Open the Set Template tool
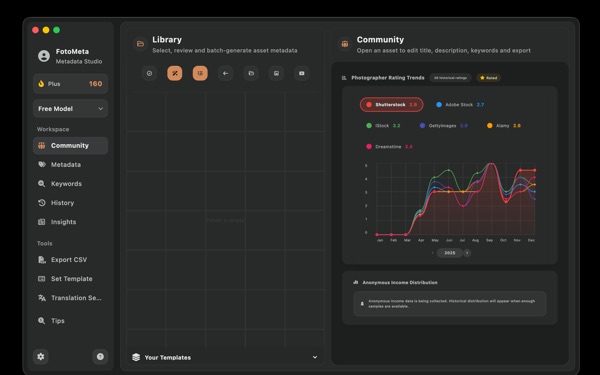Screen dimensions: 600x375 70,279
